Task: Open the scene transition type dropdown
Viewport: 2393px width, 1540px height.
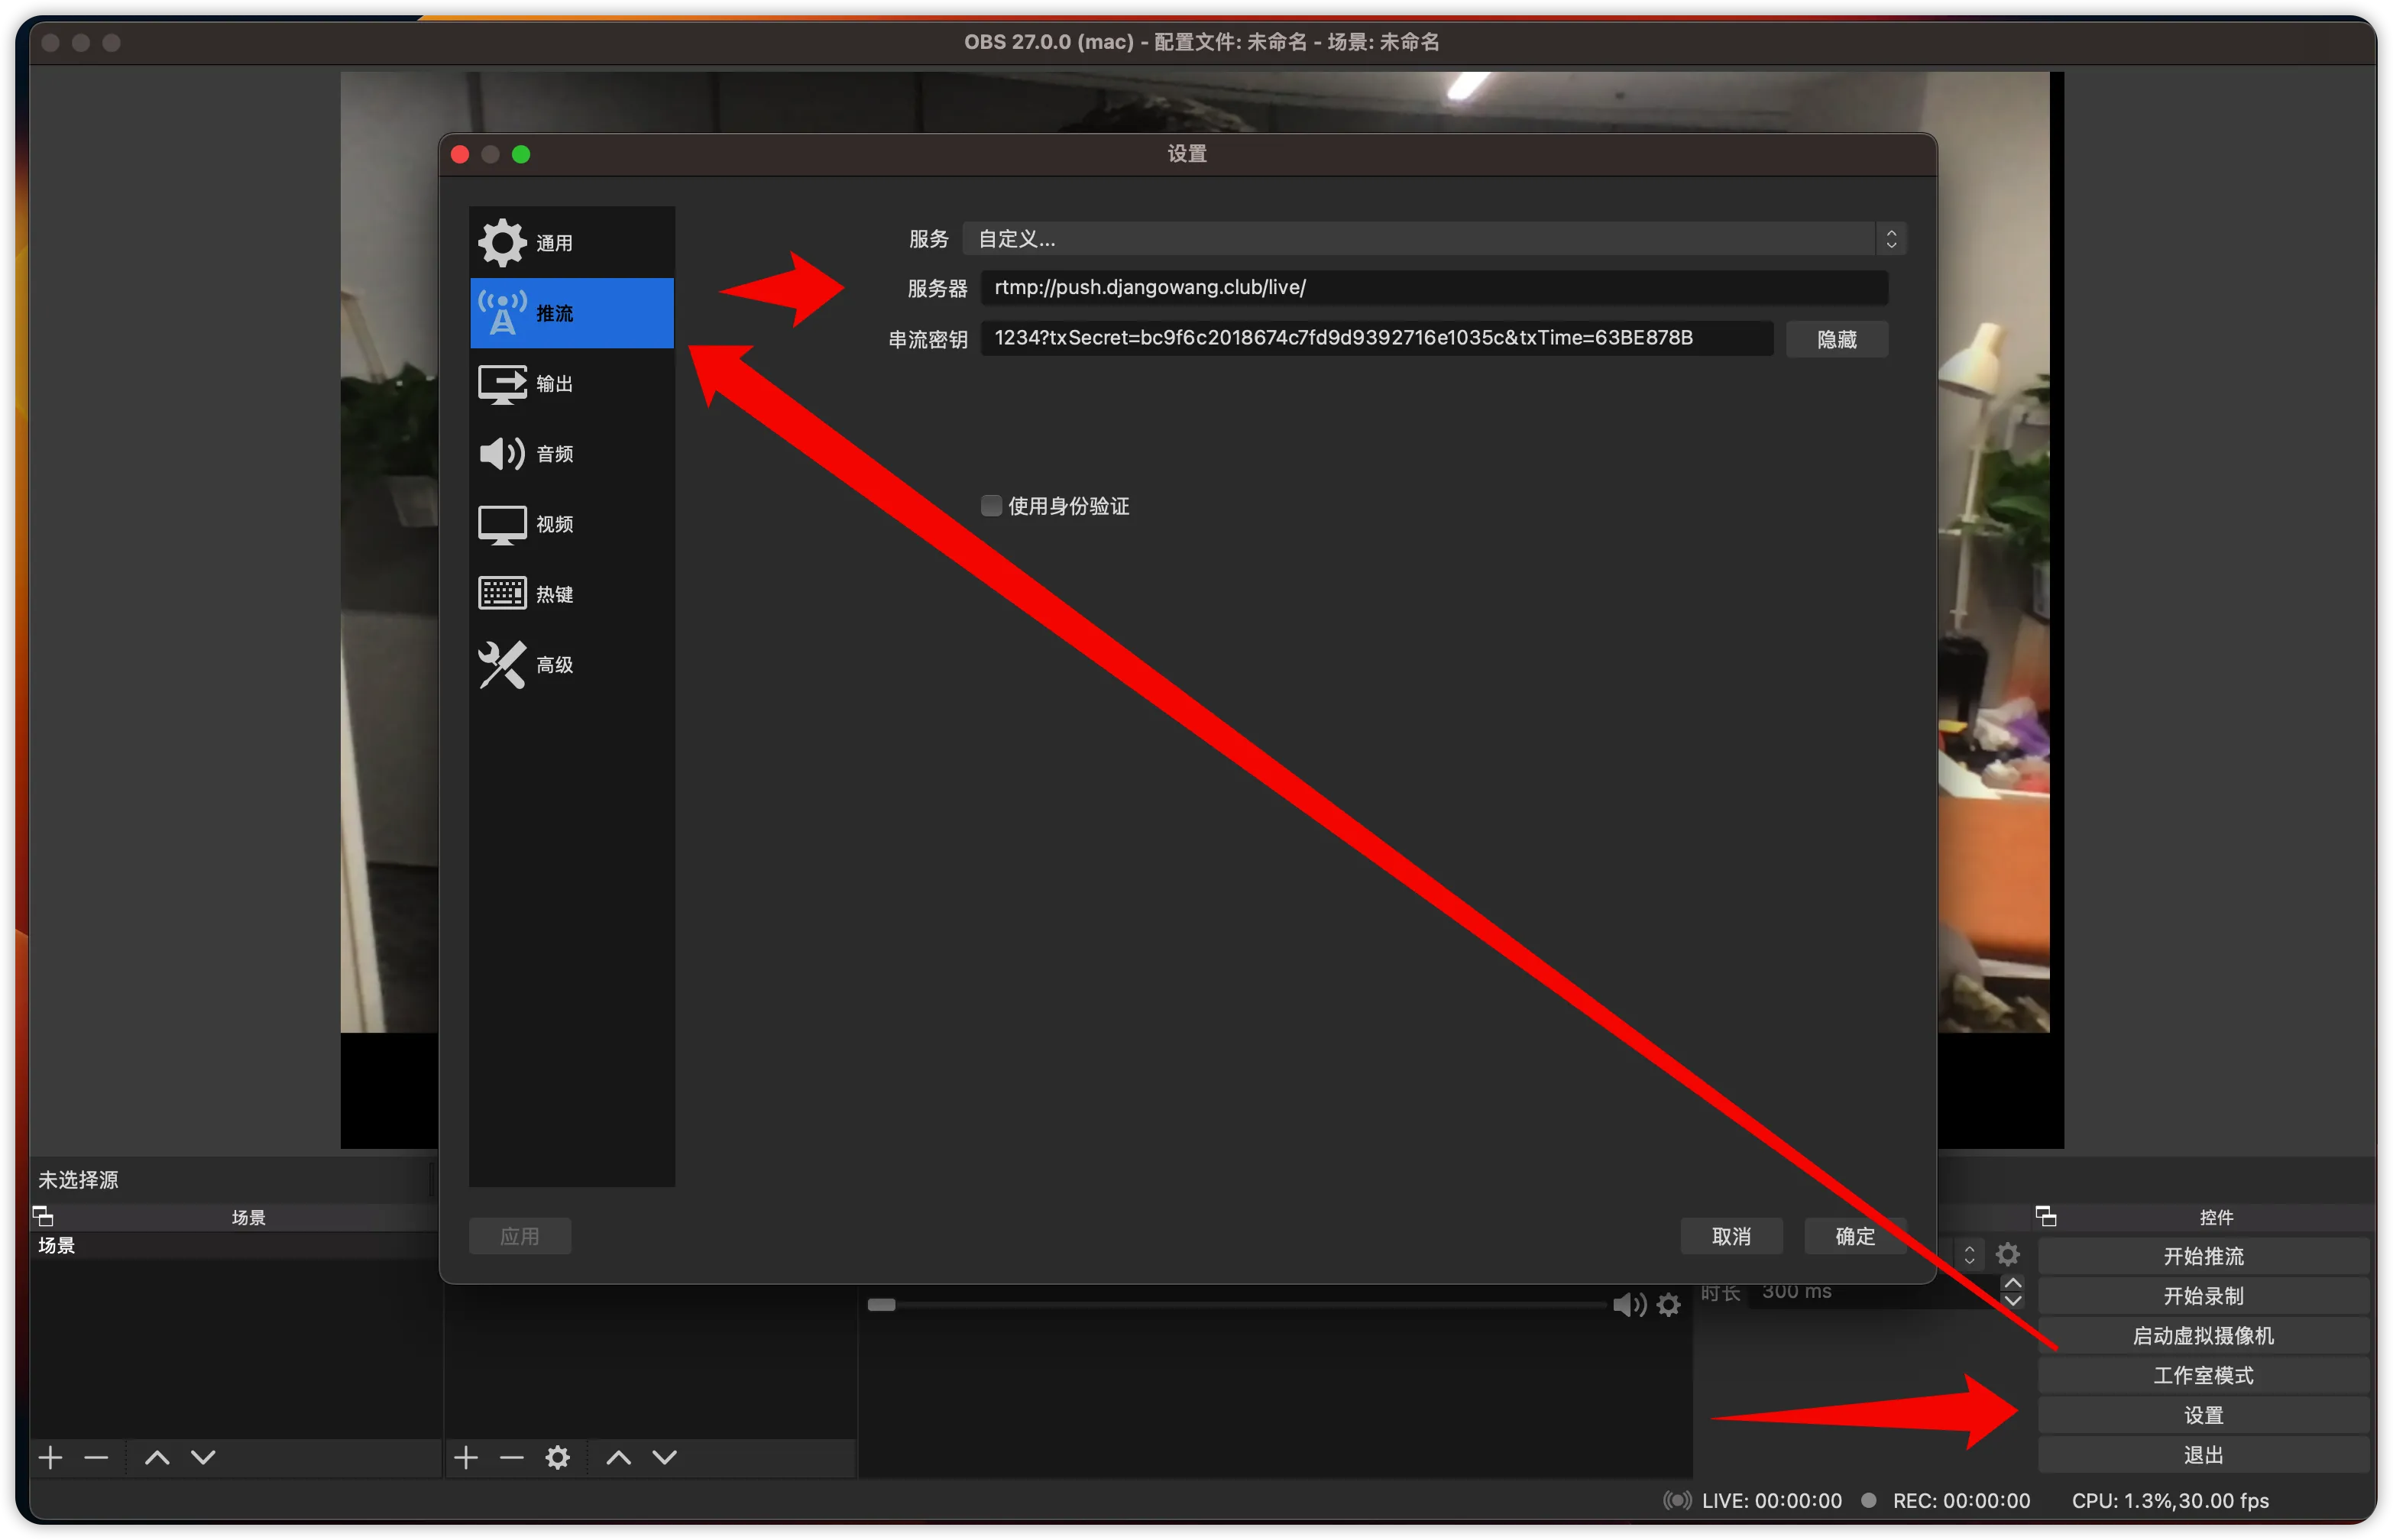Action: point(1968,1254)
